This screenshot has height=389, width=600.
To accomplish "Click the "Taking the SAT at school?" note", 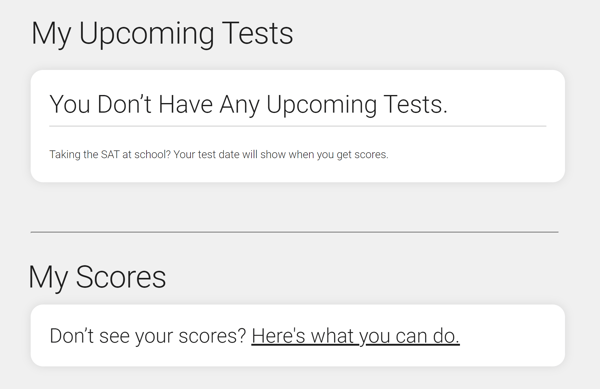I will 110,155.
